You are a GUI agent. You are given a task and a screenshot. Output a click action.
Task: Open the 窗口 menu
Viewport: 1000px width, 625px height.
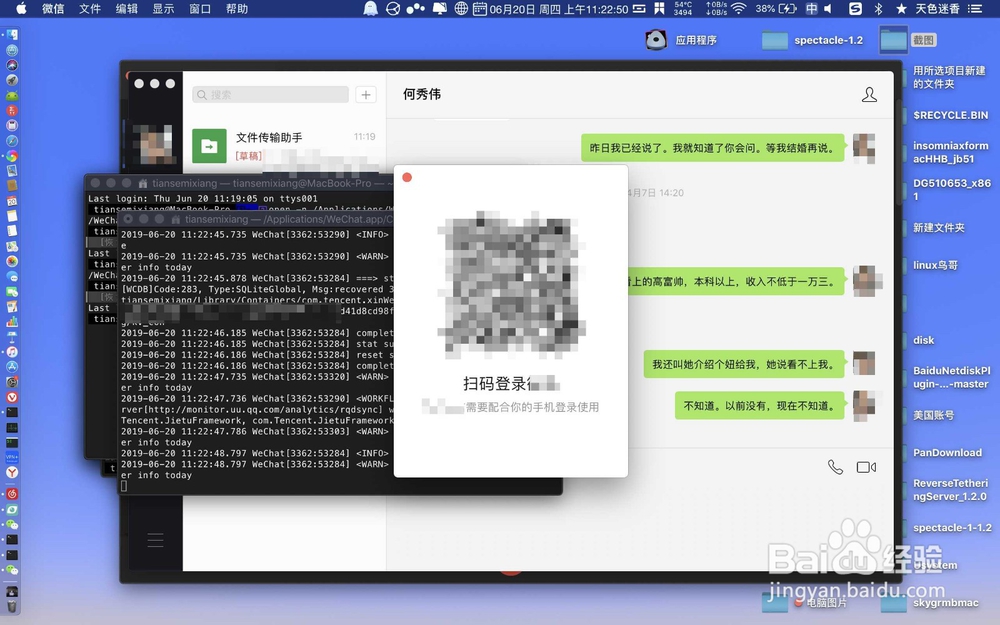pyautogui.click(x=200, y=8)
